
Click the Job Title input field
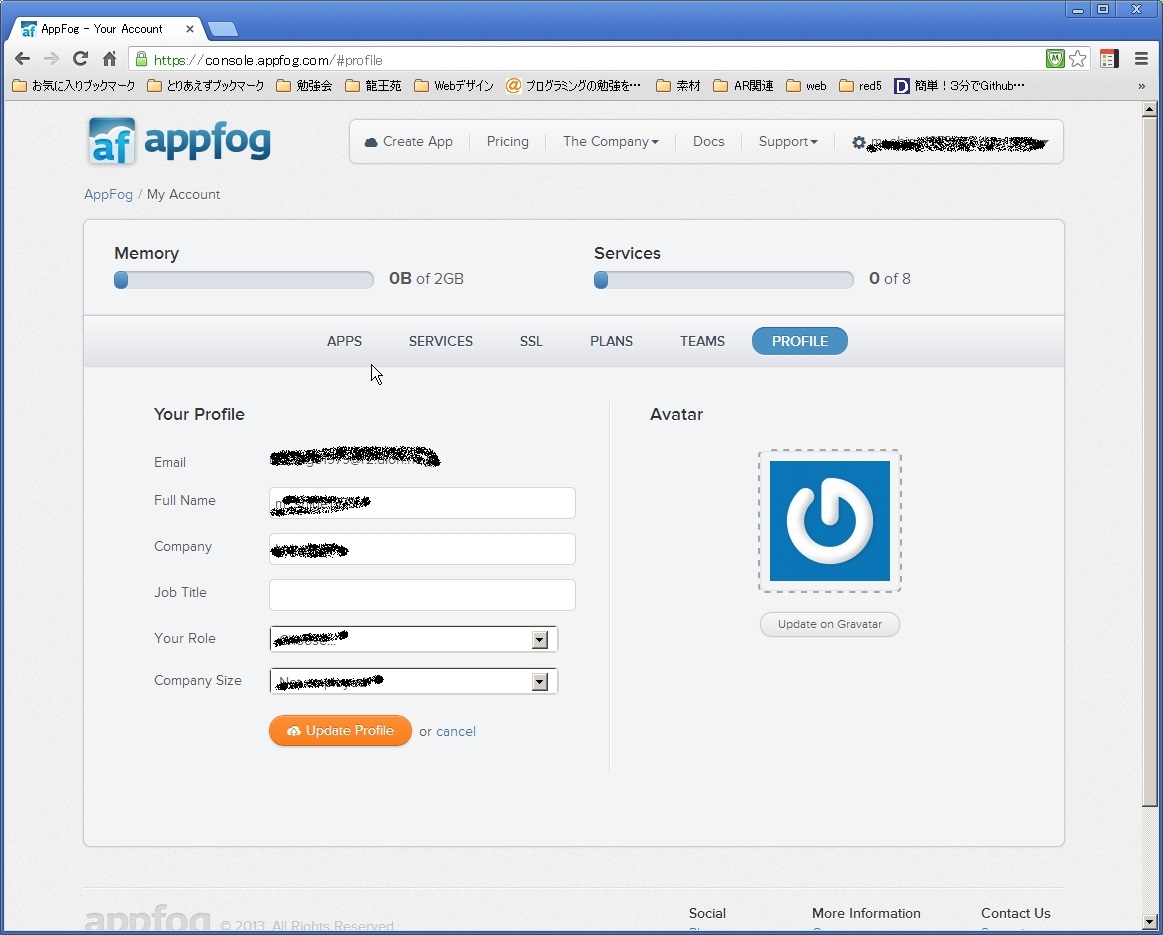tap(422, 595)
